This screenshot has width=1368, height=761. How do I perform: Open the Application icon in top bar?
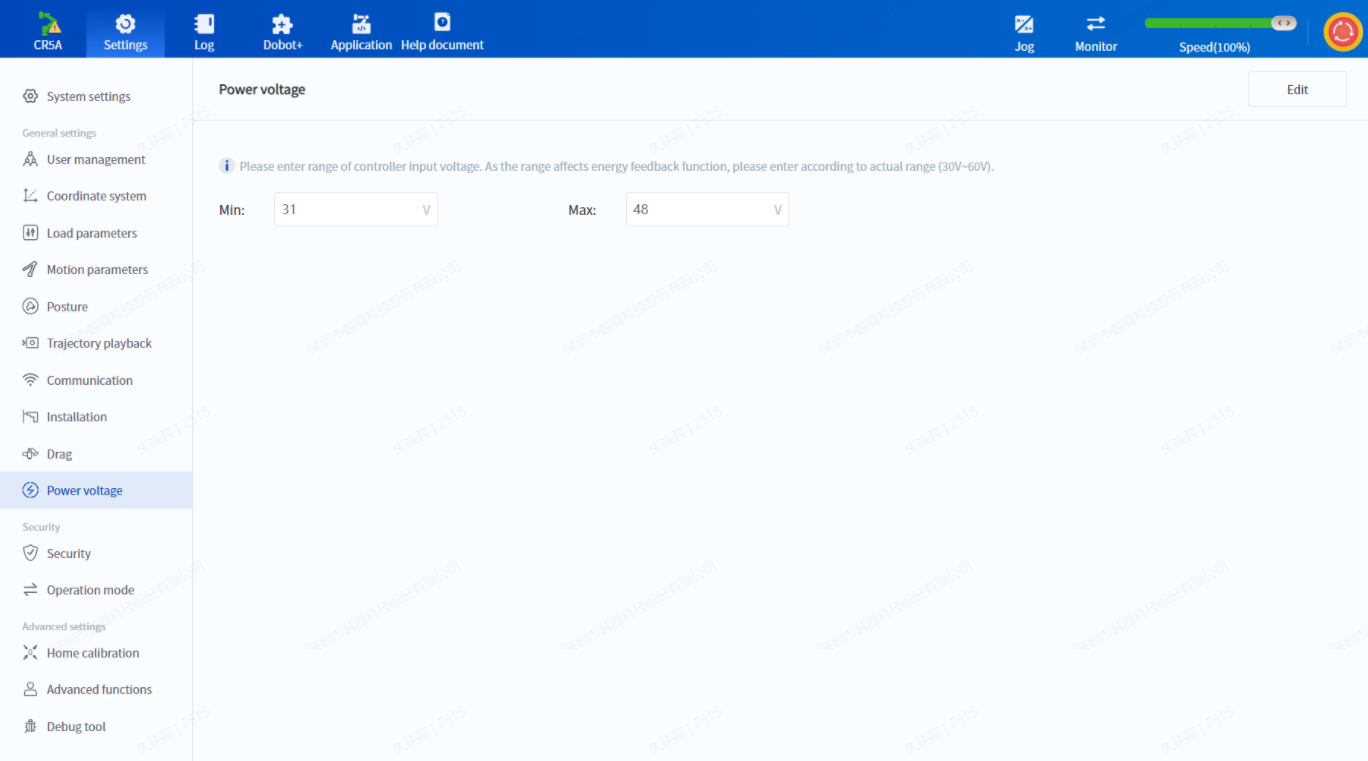pos(361,24)
